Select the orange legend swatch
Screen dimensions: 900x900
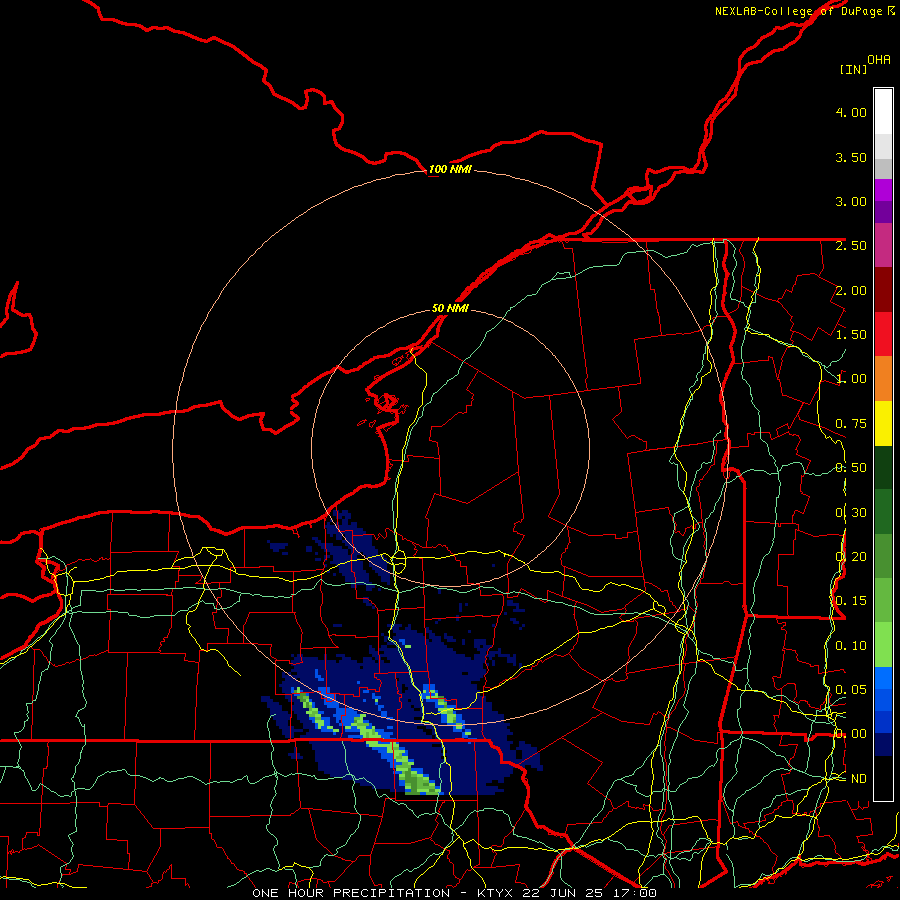[883, 378]
